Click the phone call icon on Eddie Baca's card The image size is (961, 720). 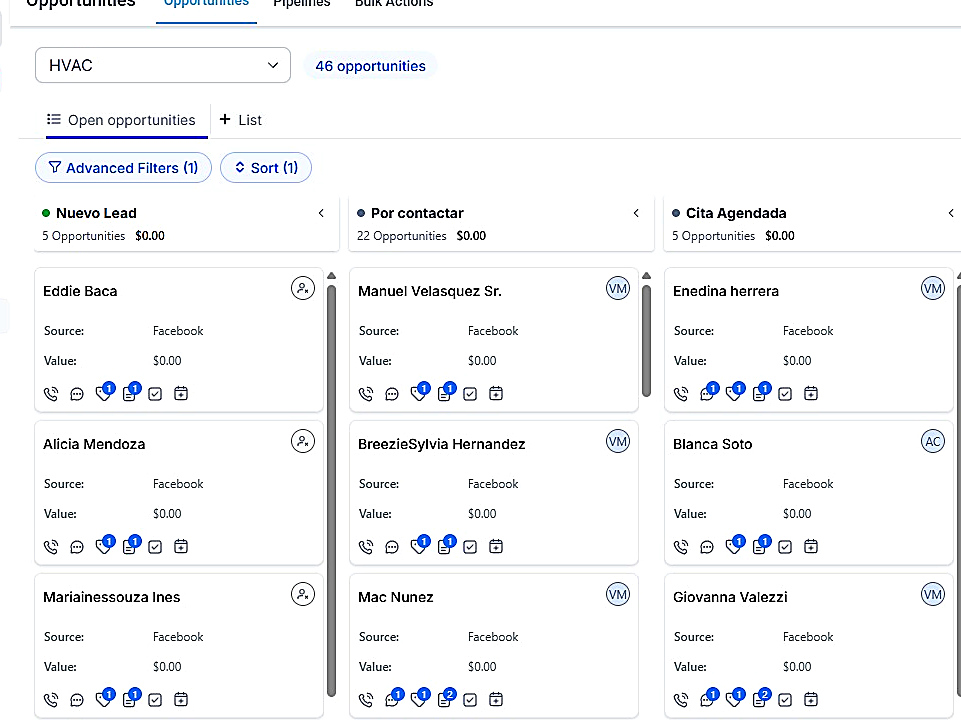tap(51, 394)
